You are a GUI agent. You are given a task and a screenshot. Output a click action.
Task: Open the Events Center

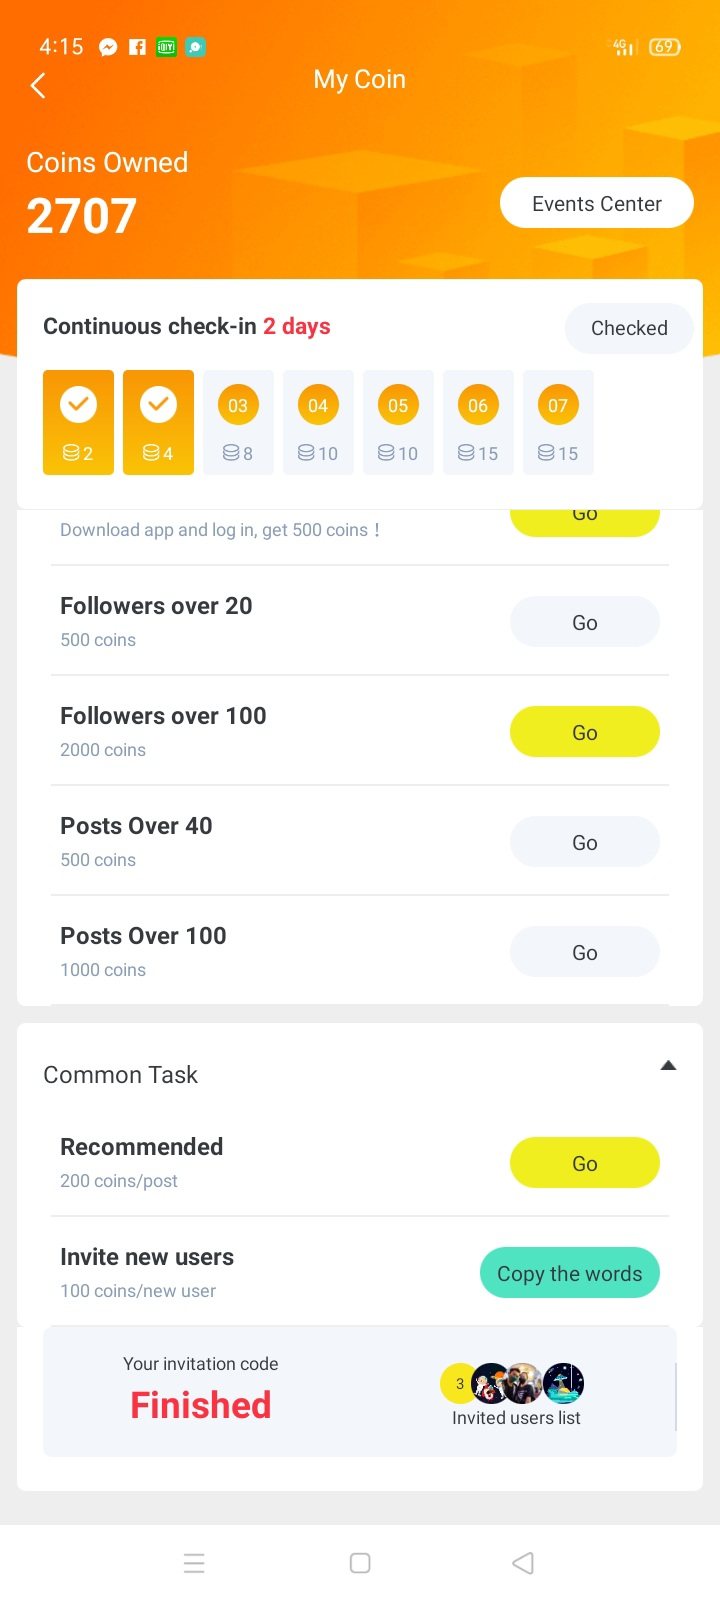(596, 203)
